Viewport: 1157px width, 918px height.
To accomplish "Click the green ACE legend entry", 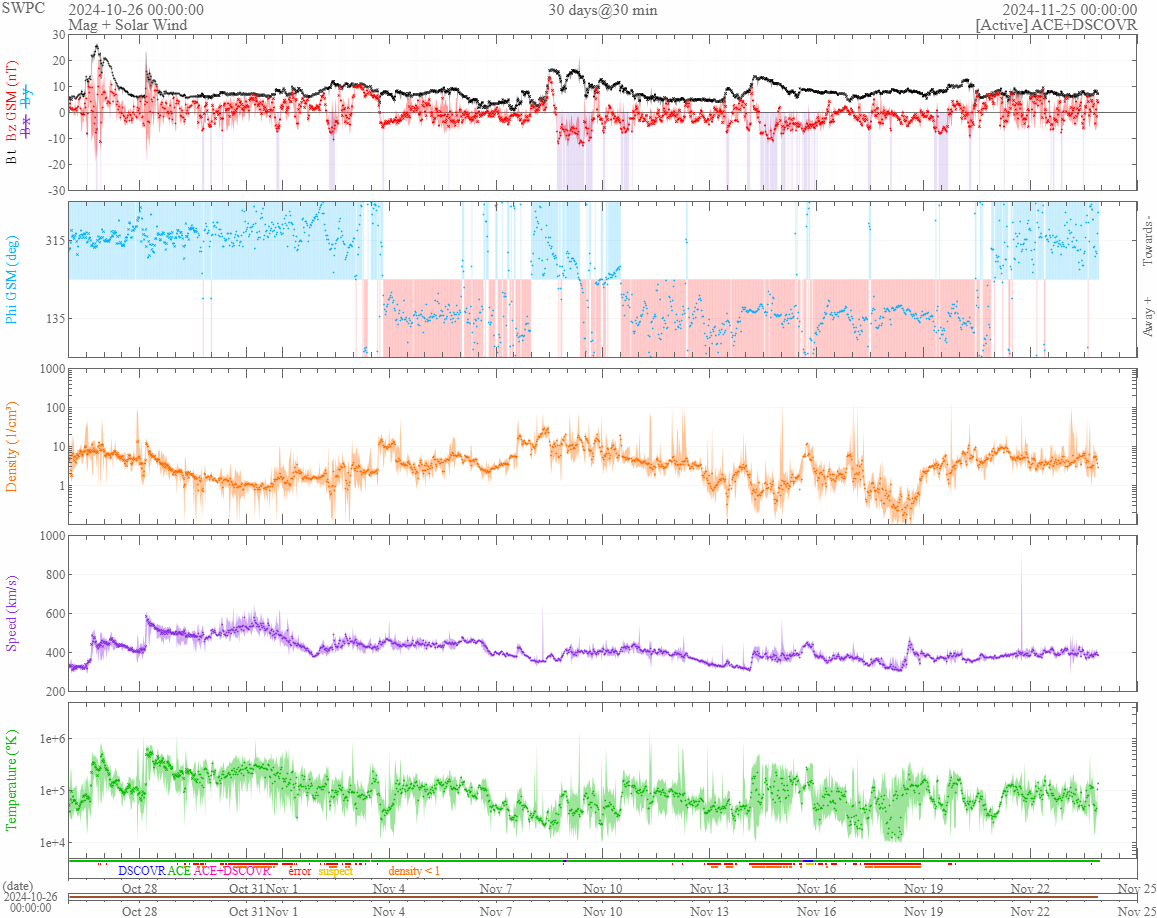I will 179,871.
